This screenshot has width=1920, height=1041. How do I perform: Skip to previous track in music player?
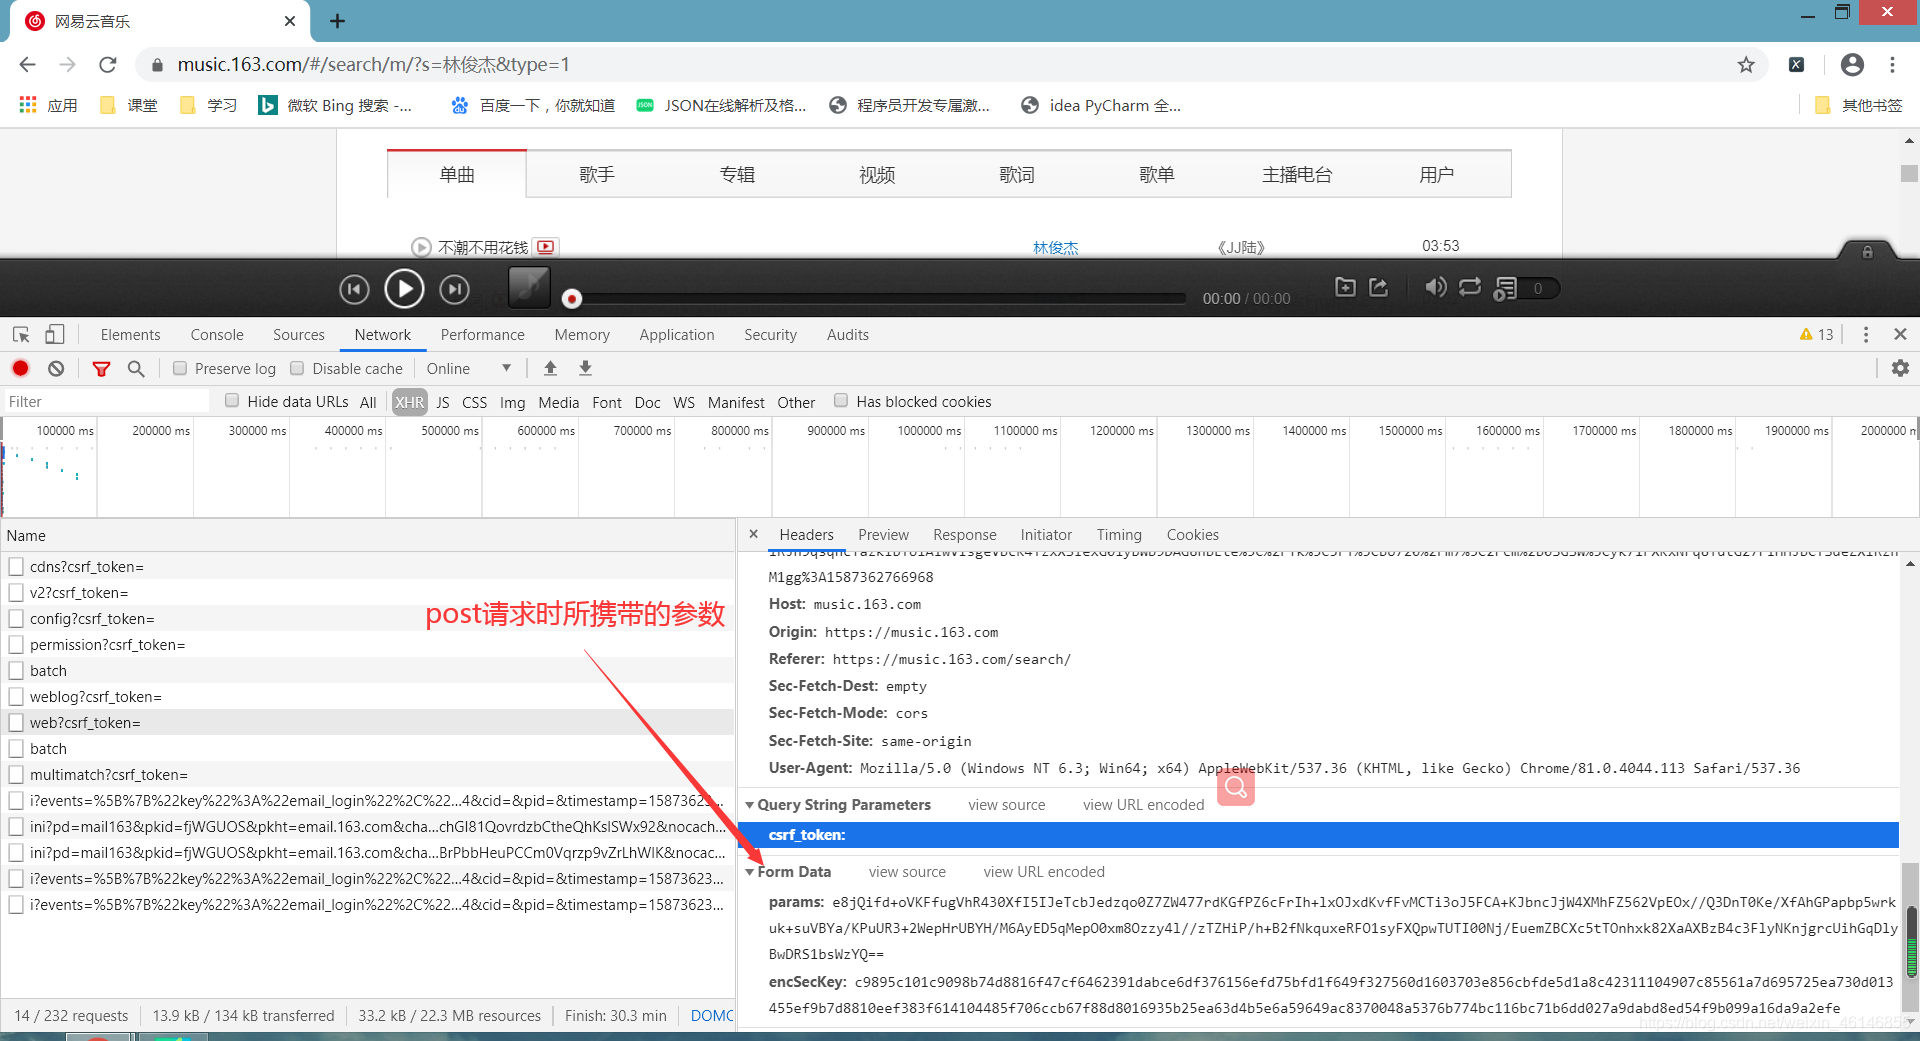(354, 290)
